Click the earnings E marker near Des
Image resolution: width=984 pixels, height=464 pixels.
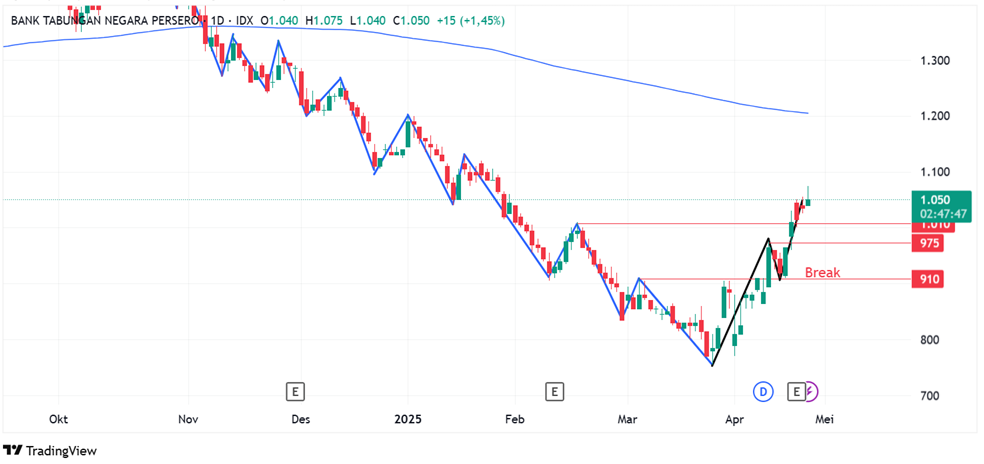[295, 392]
